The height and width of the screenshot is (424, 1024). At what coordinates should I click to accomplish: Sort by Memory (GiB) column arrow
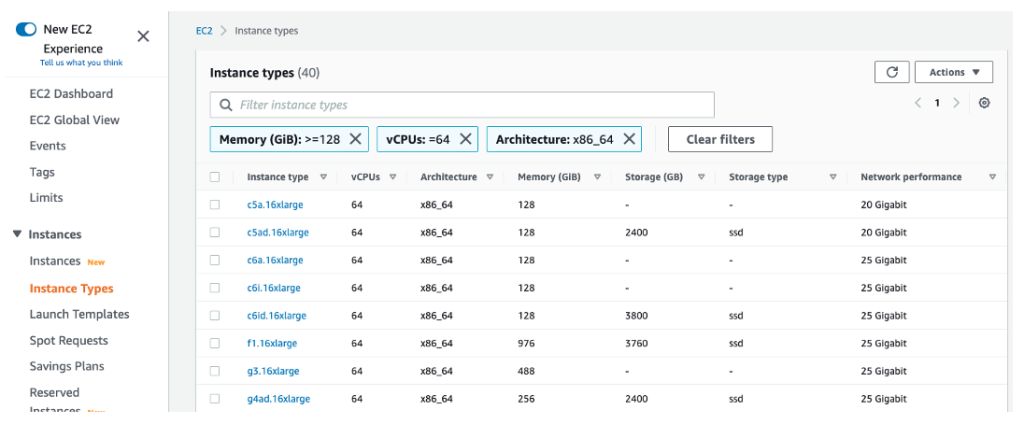(598, 177)
